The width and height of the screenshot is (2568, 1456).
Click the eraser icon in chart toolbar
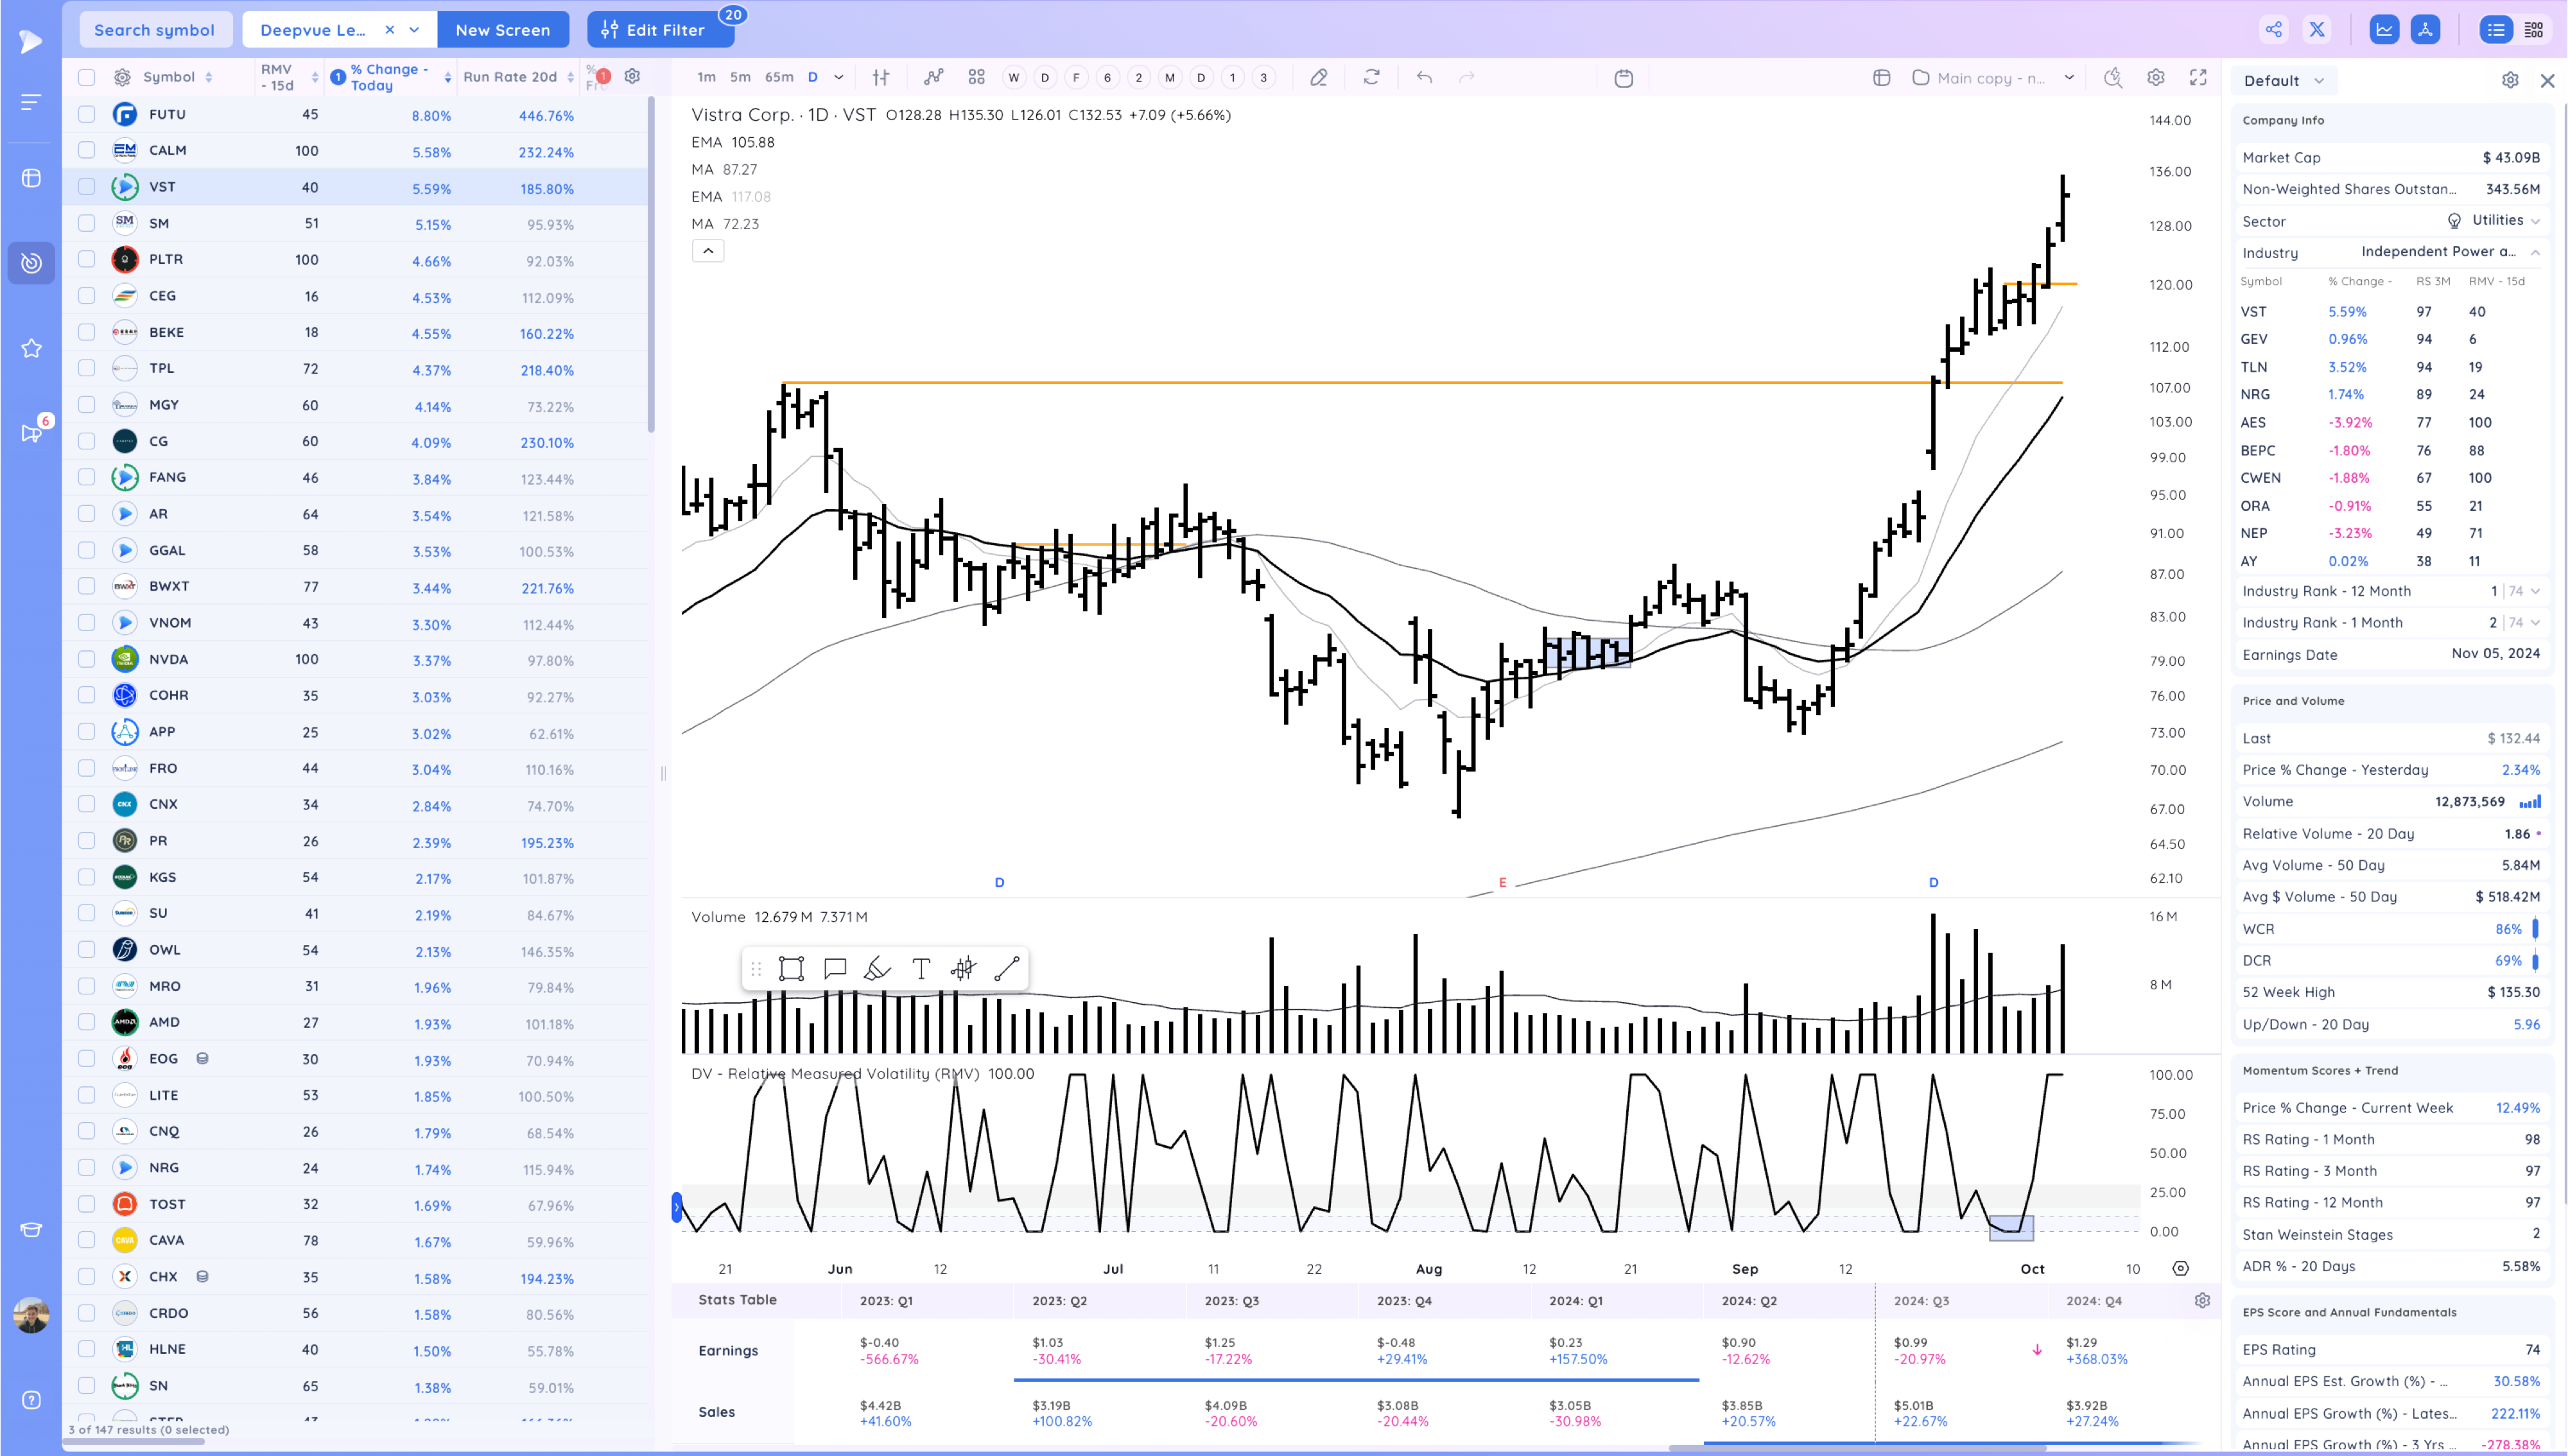tap(1319, 77)
